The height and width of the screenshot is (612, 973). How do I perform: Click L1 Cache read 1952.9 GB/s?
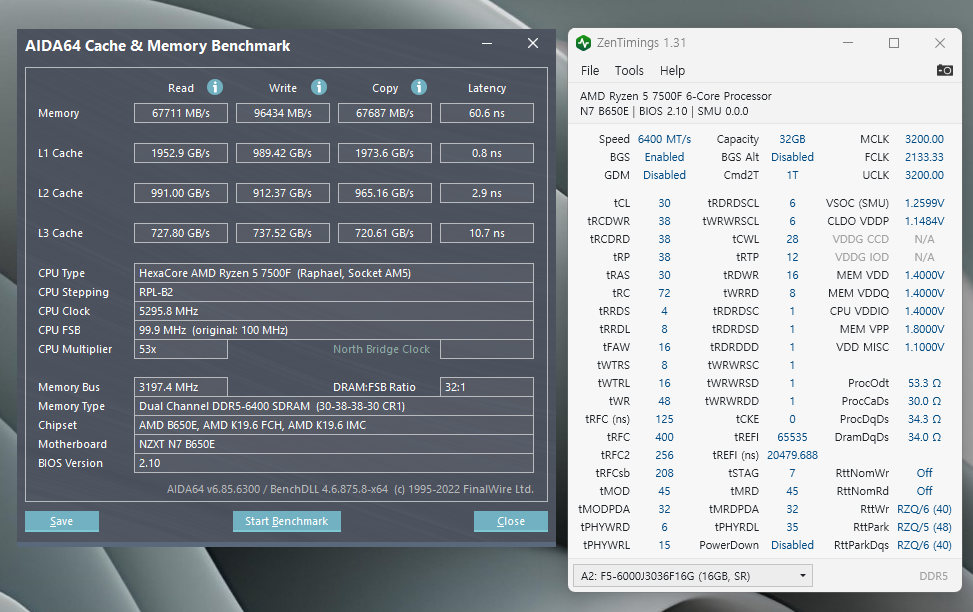[181, 153]
